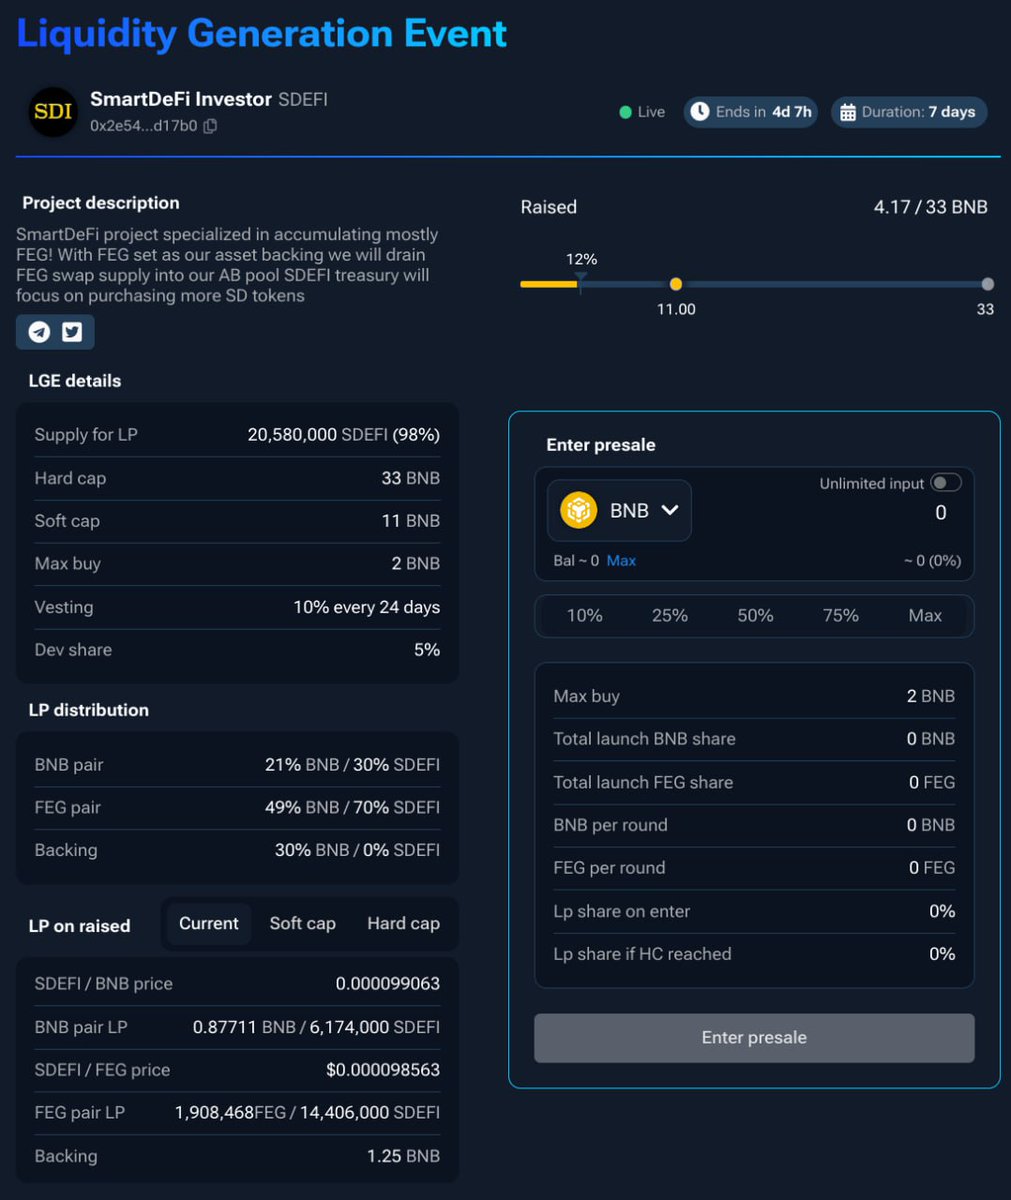Click the SmartDeFi Investor project name

[x=181, y=99]
